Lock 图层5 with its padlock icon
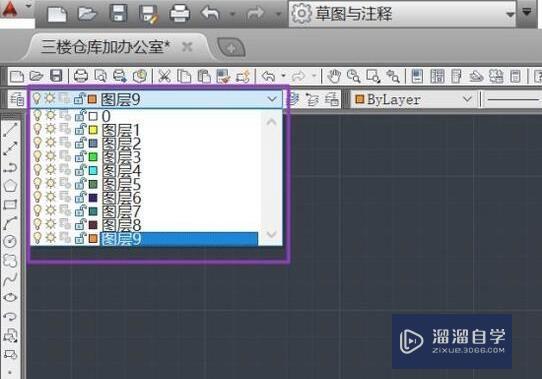 point(80,184)
